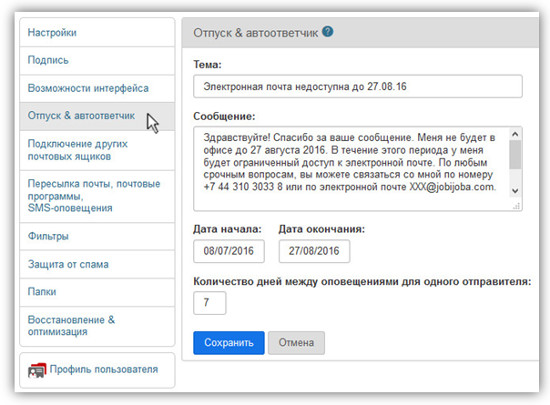This screenshot has height=405, width=550.
Task: Click the user profile icon
Action: pos(37,370)
